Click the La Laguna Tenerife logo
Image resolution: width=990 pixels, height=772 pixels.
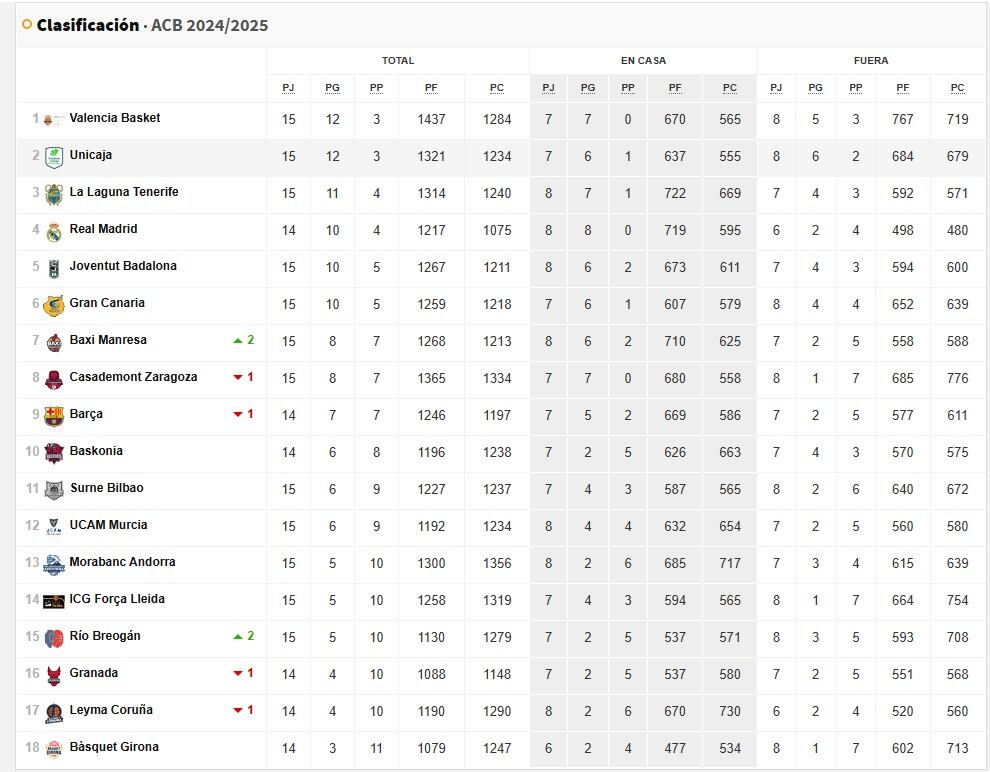coord(54,194)
